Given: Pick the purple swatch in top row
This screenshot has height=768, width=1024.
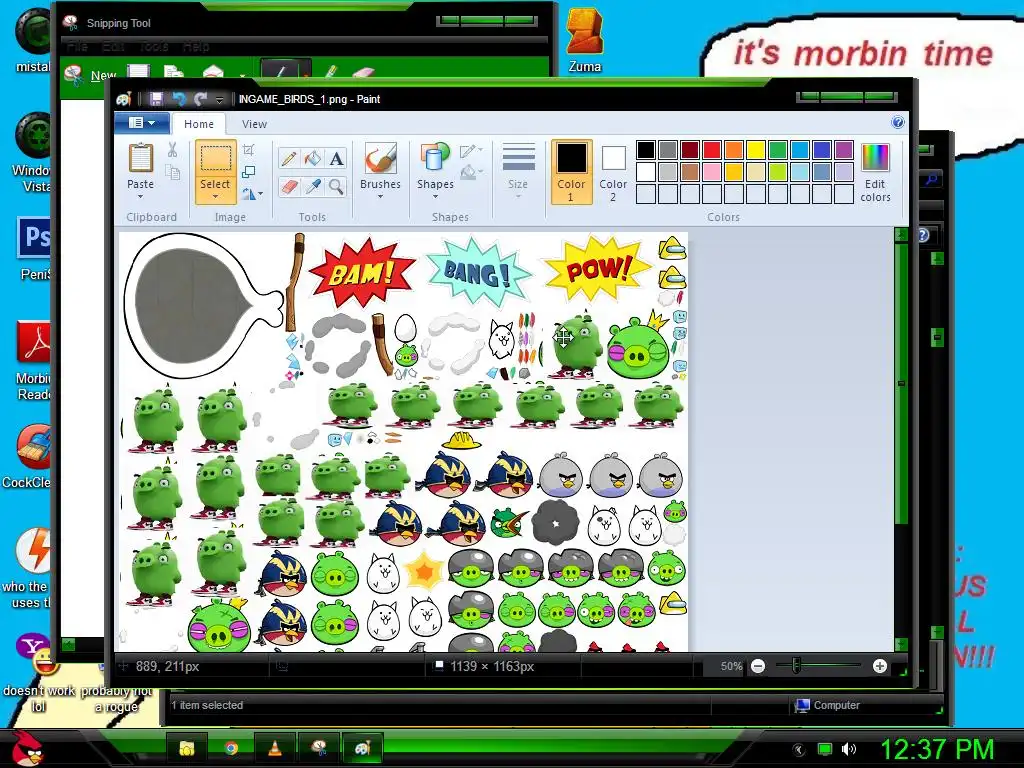Looking at the screenshot, I should (844, 150).
